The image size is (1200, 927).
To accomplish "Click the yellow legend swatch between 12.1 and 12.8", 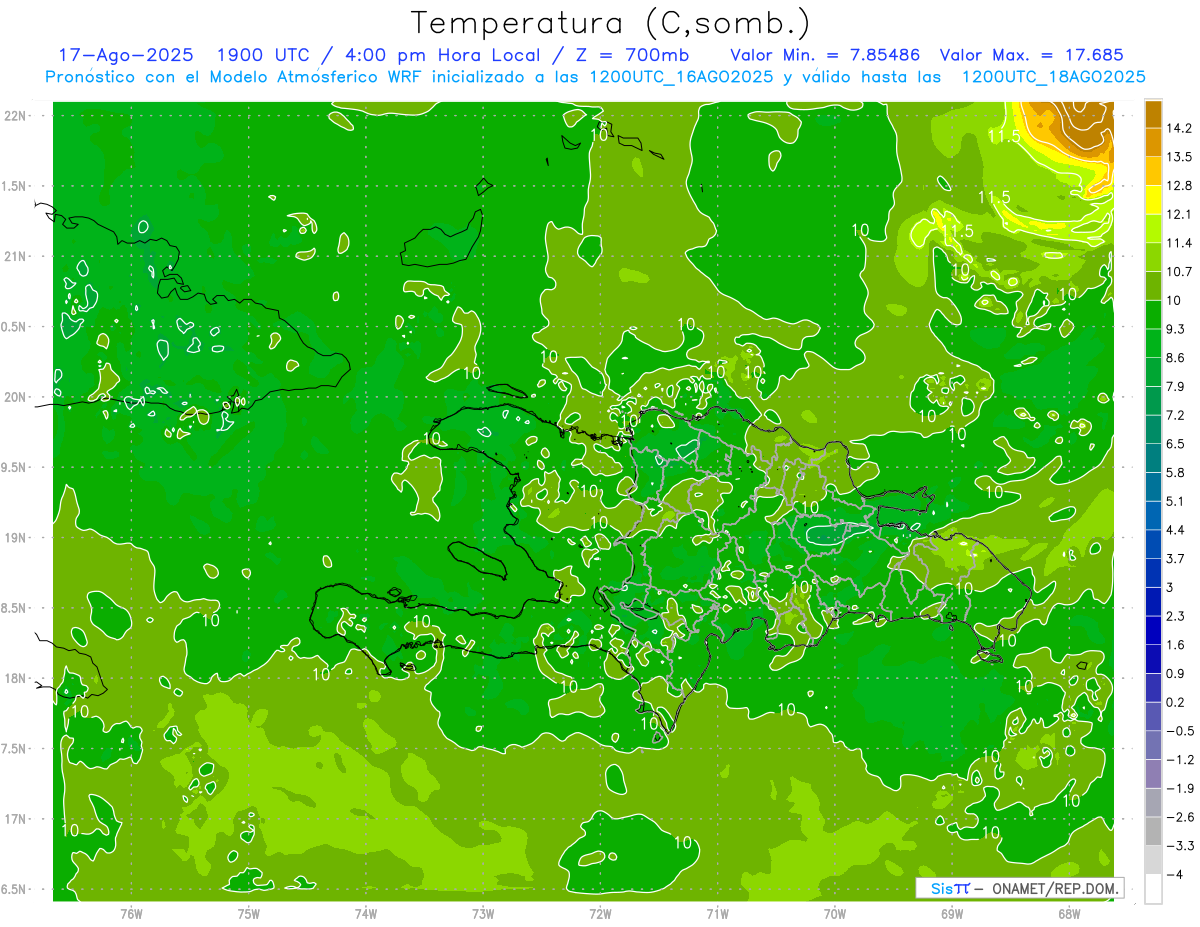I will [1153, 200].
